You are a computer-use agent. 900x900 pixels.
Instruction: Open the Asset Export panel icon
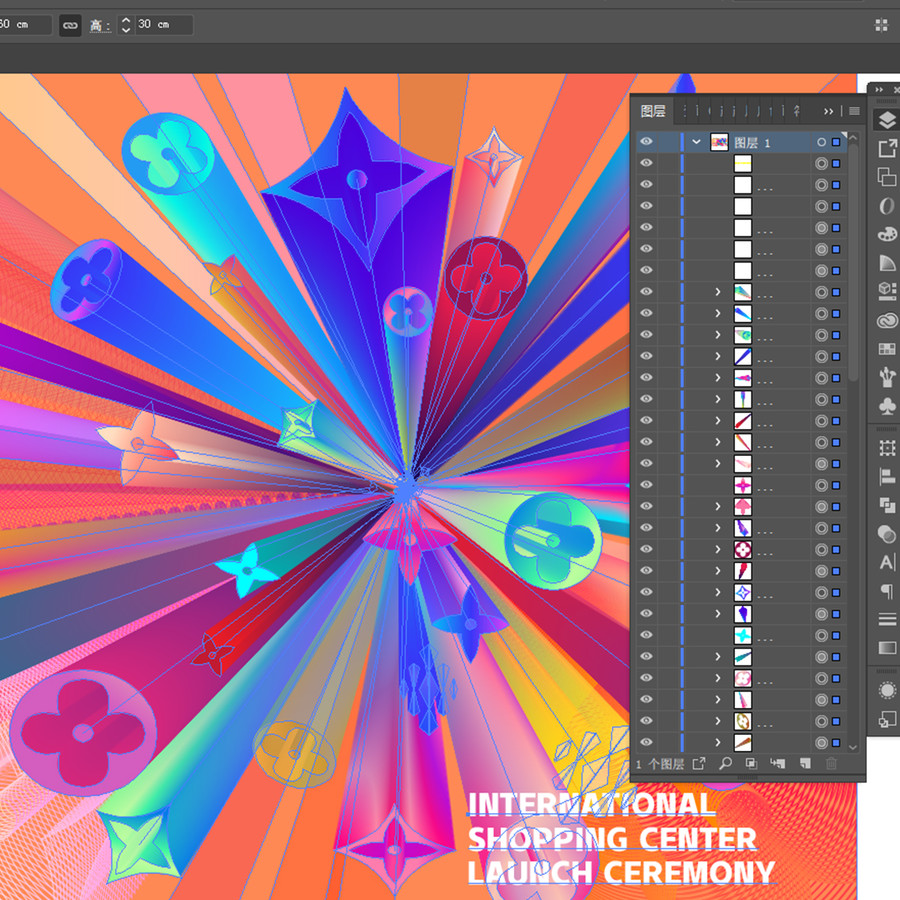[887, 149]
